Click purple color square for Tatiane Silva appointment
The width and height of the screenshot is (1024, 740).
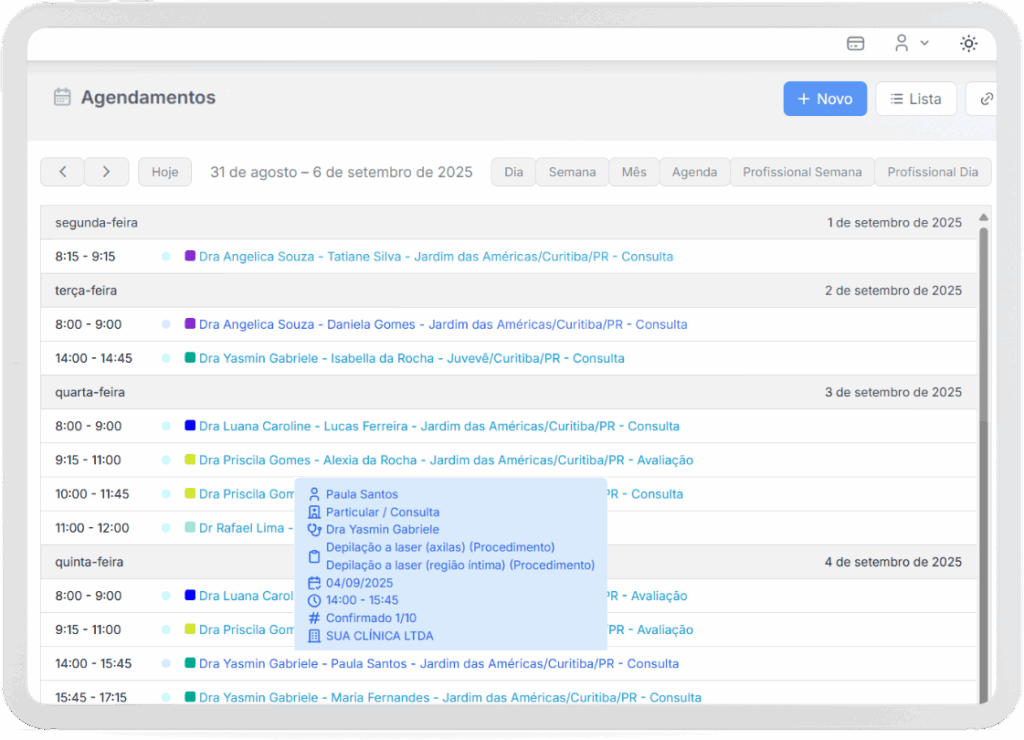[190, 256]
